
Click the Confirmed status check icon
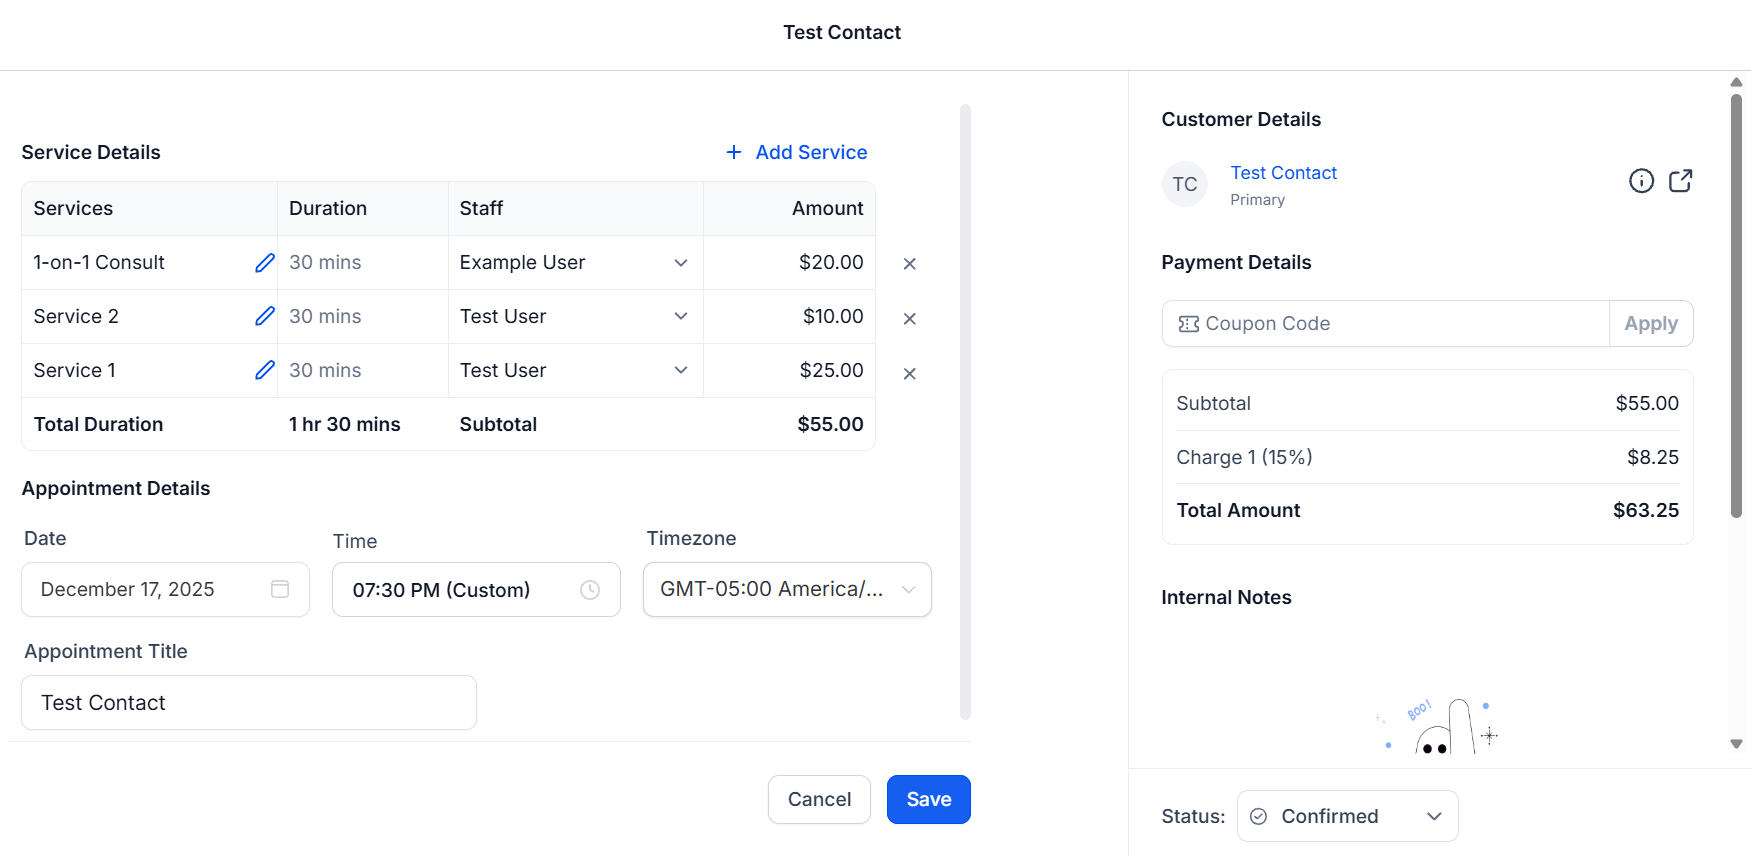(1259, 817)
